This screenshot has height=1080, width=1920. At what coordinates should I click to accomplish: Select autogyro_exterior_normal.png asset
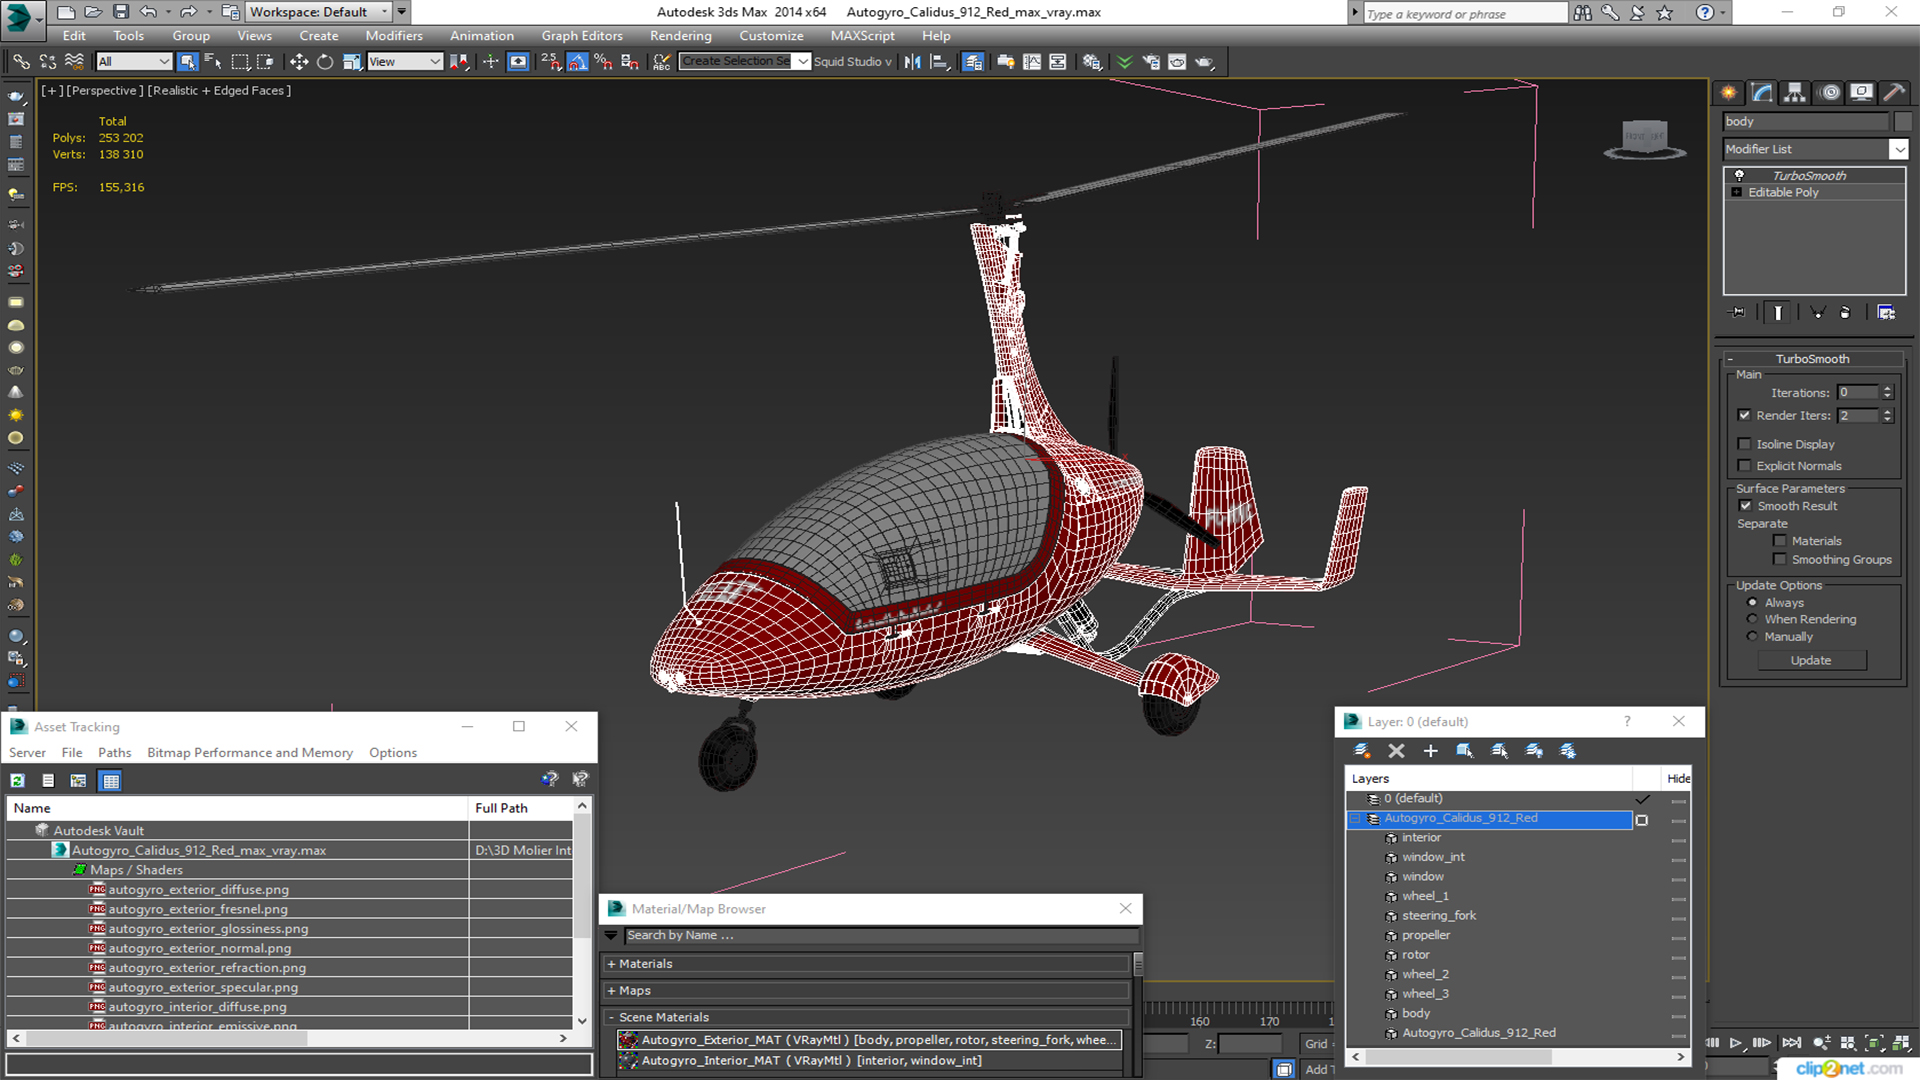click(200, 949)
